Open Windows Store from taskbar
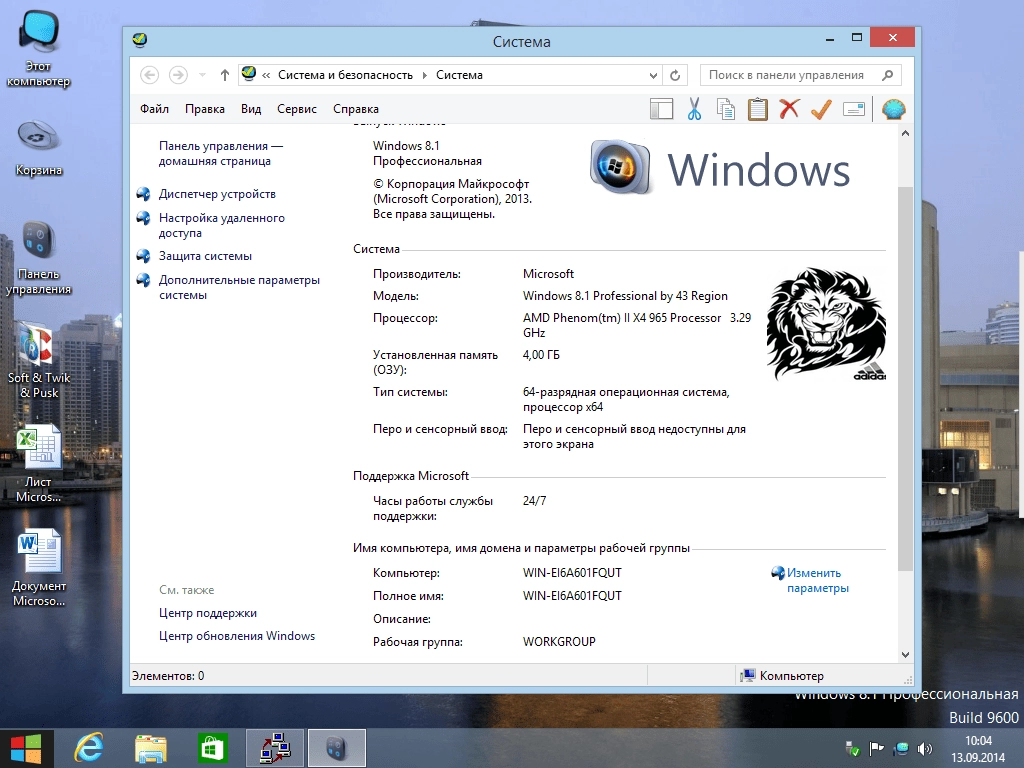Viewport: 1024px width, 768px height. coord(212,748)
